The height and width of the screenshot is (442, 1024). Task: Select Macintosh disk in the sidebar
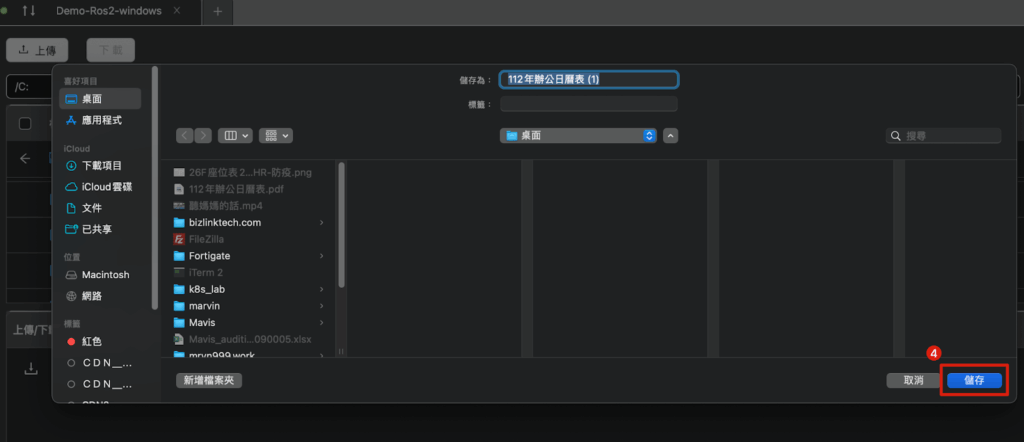[105, 275]
